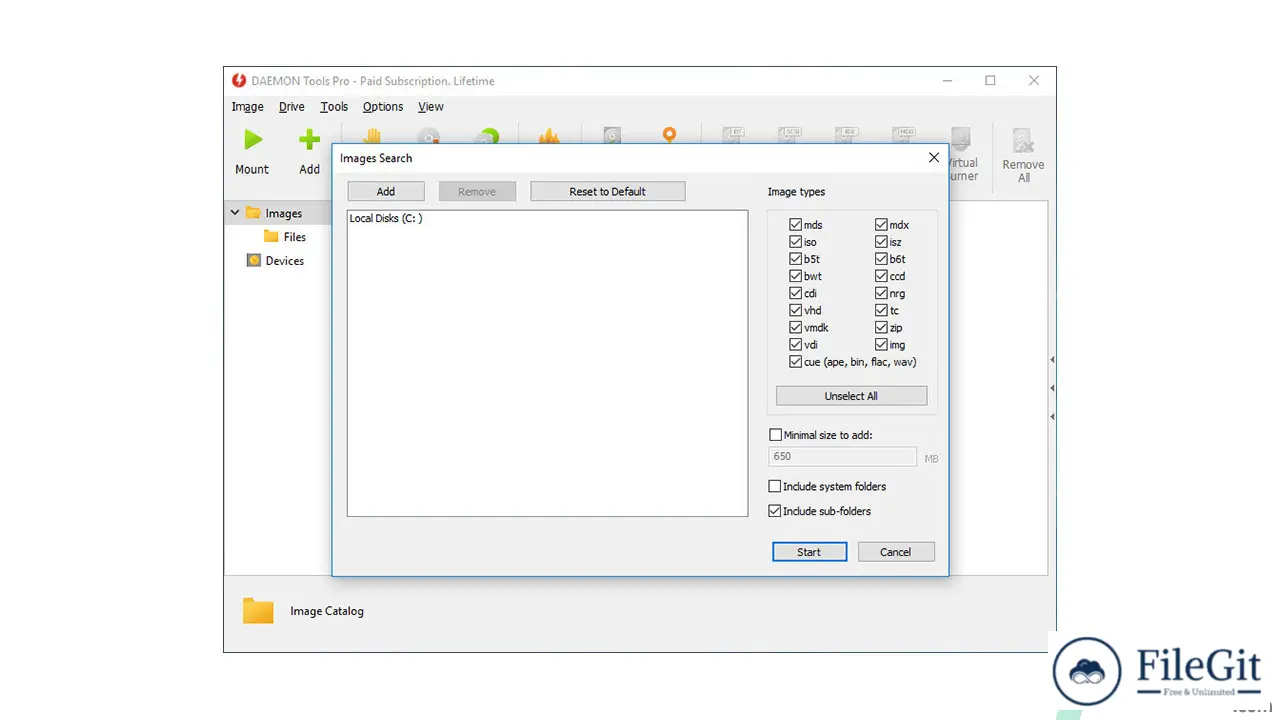Uncheck the vdi image type

[796, 344]
